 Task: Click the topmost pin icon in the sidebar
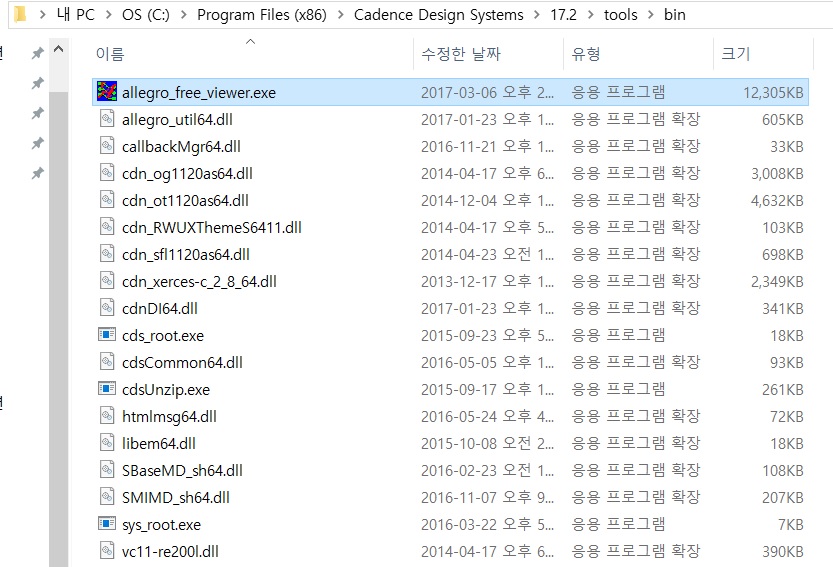click(37, 53)
